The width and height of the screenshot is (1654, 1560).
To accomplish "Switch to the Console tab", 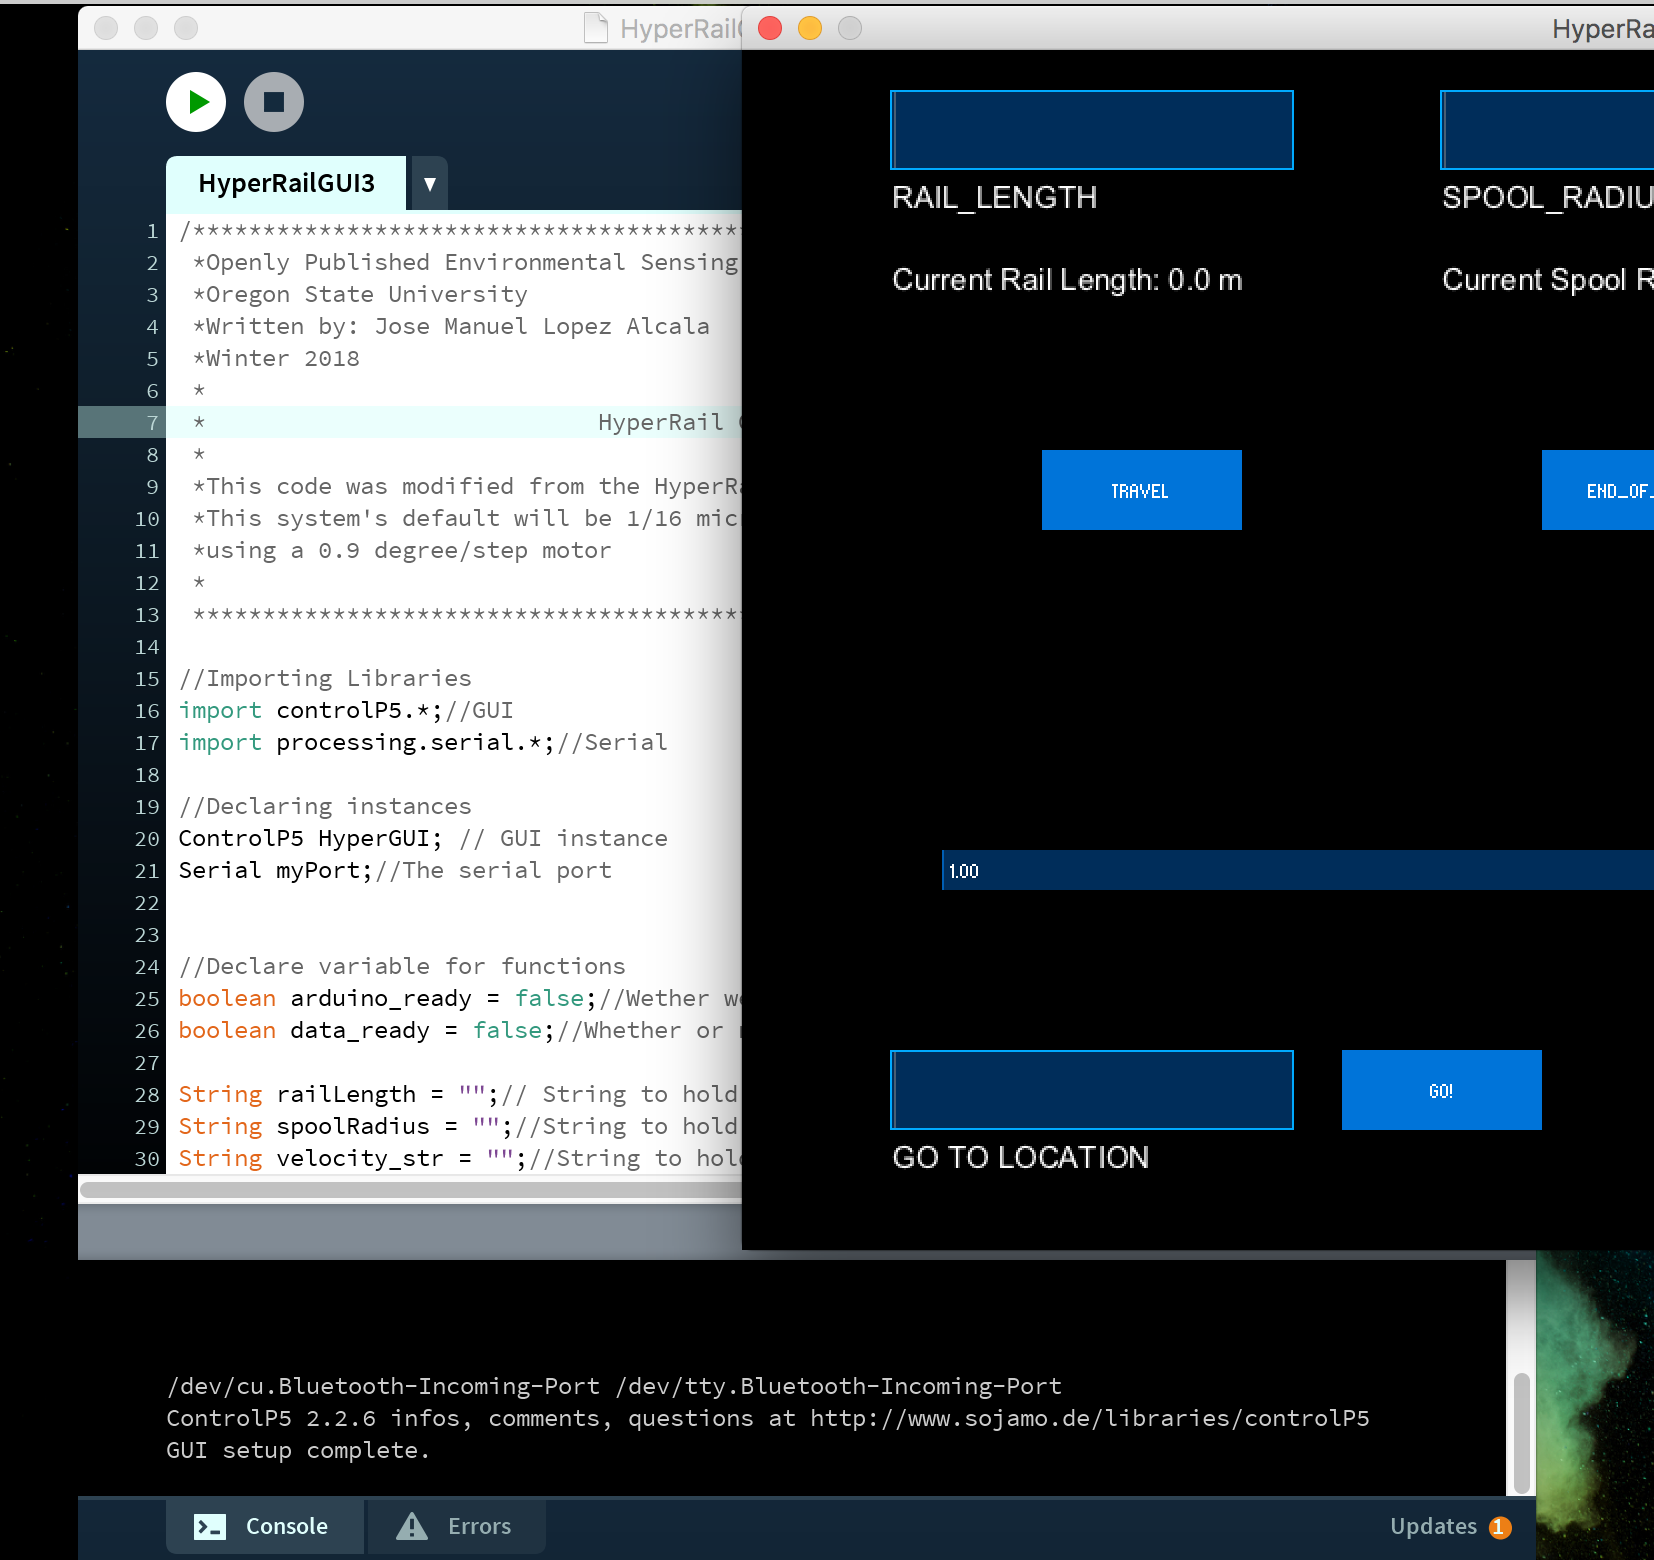I will (x=265, y=1526).
